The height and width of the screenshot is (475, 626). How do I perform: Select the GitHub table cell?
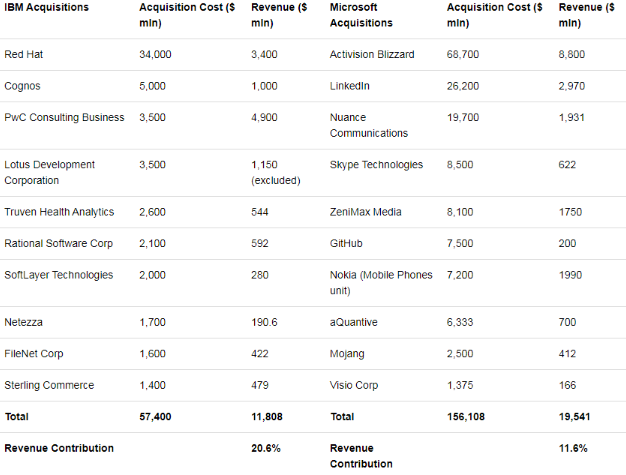pos(346,243)
